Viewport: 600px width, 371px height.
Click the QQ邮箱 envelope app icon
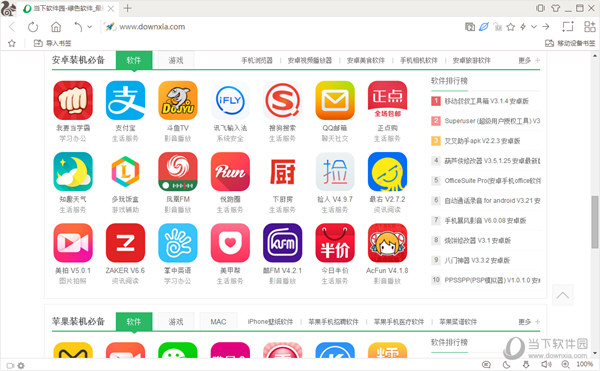coord(335,100)
